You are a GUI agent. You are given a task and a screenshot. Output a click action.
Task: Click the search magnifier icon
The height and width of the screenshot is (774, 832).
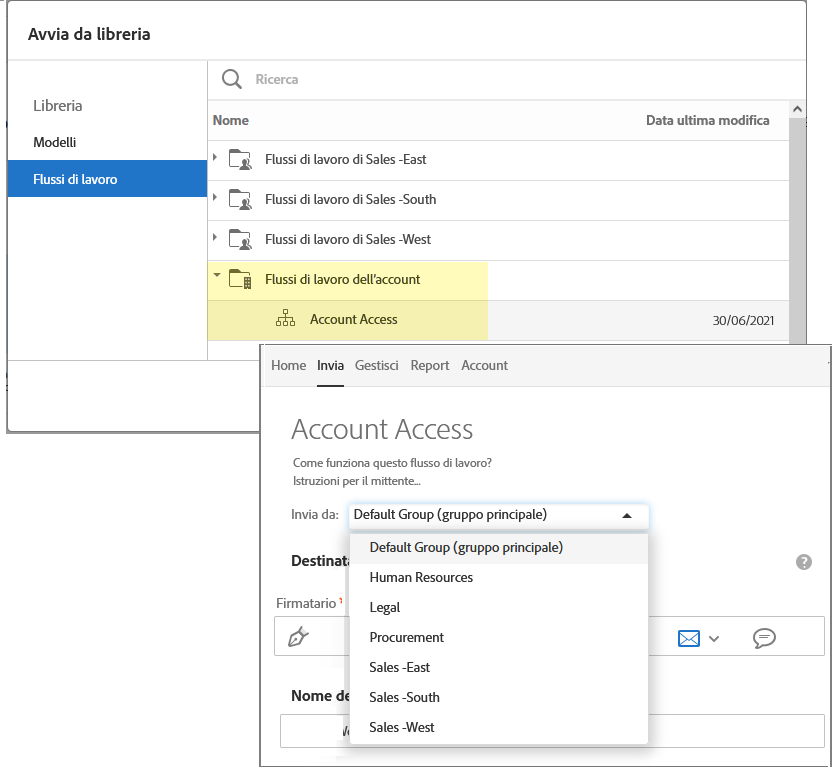(232, 79)
